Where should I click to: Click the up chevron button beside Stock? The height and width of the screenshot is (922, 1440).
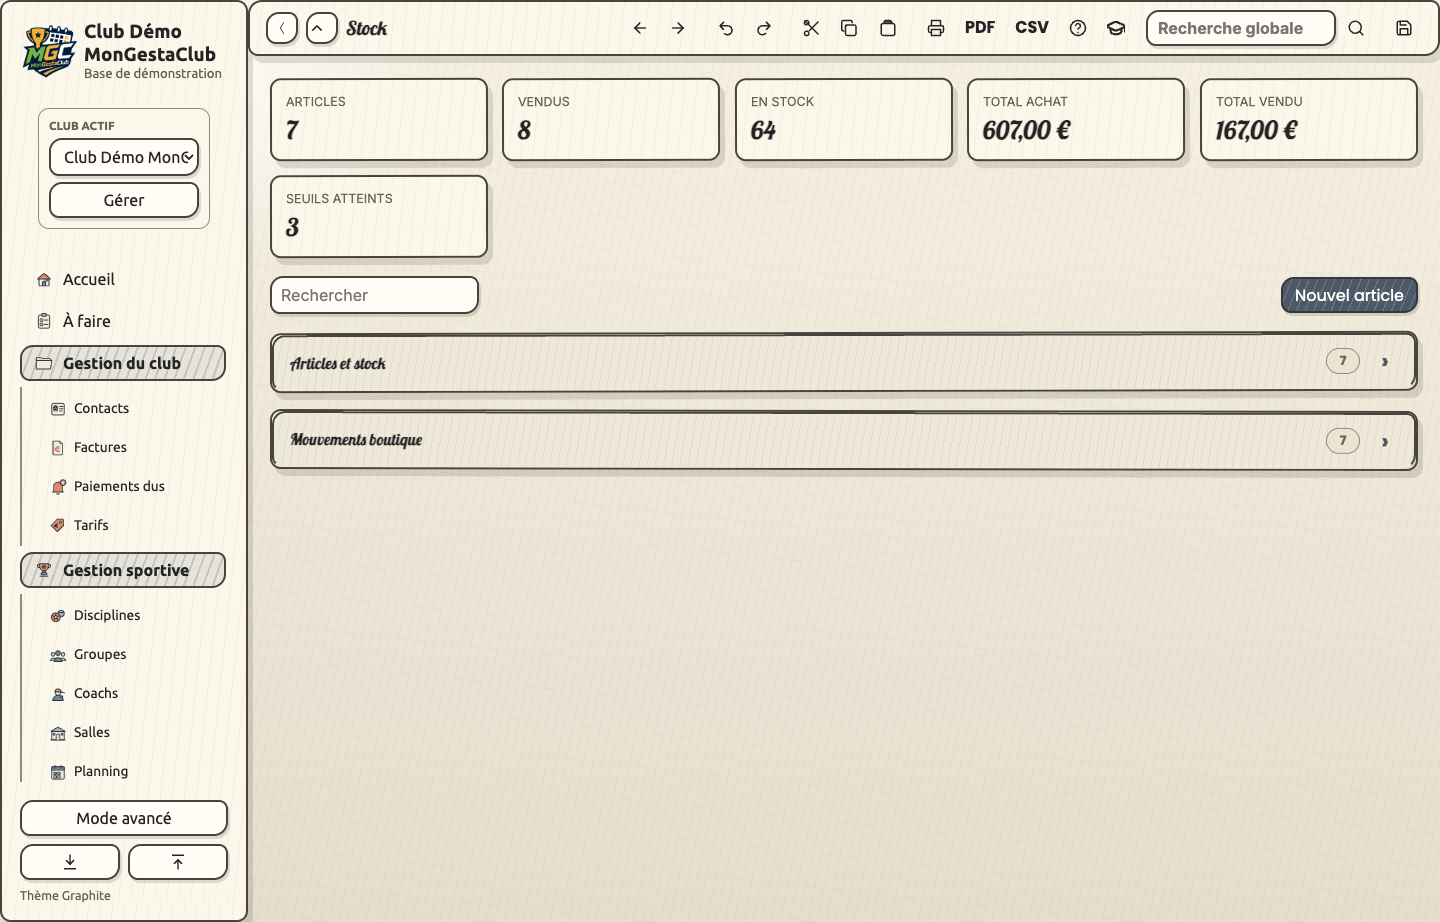pos(322,28)
